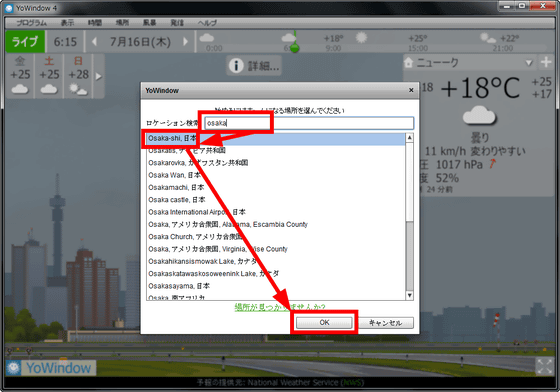Open the 詳細 info details button
The width and height of the screenshot is (560, 392).
coord(254,66)
